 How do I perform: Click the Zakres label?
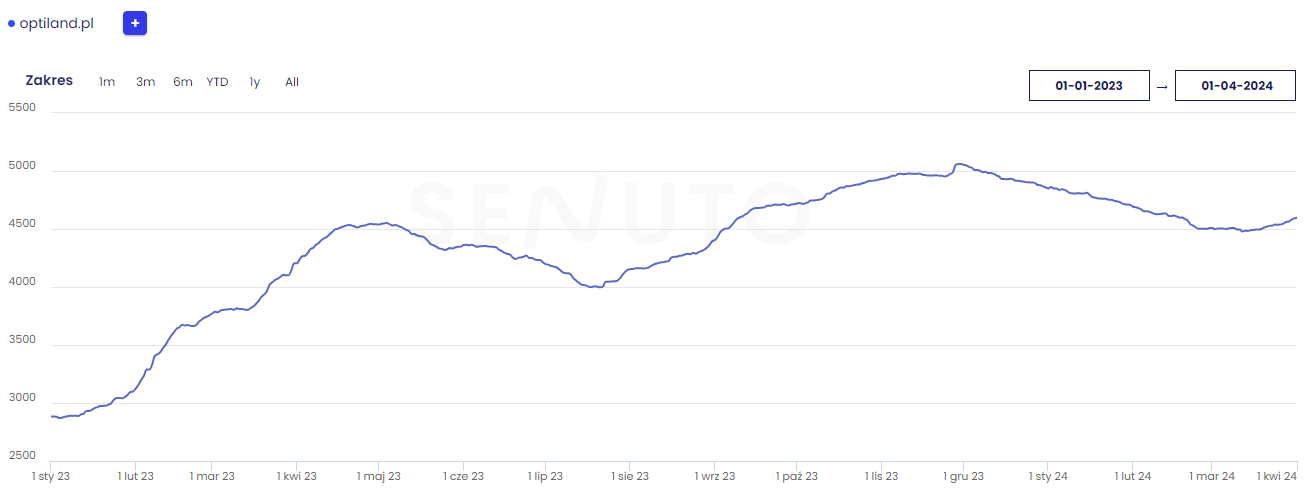point(49,80)
